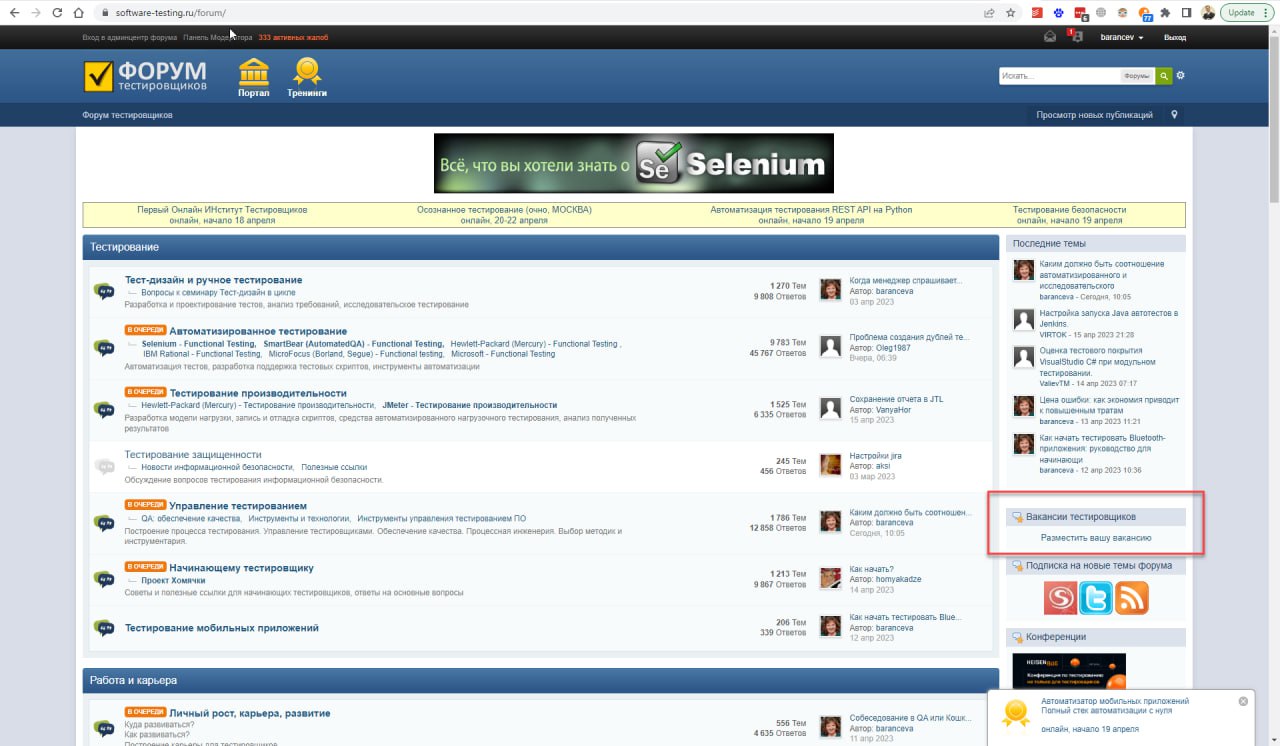Viewport: 1280px width, 746px height.
Task: Open latest post Проблема создания дублей те...
Action: click(909, 337)
